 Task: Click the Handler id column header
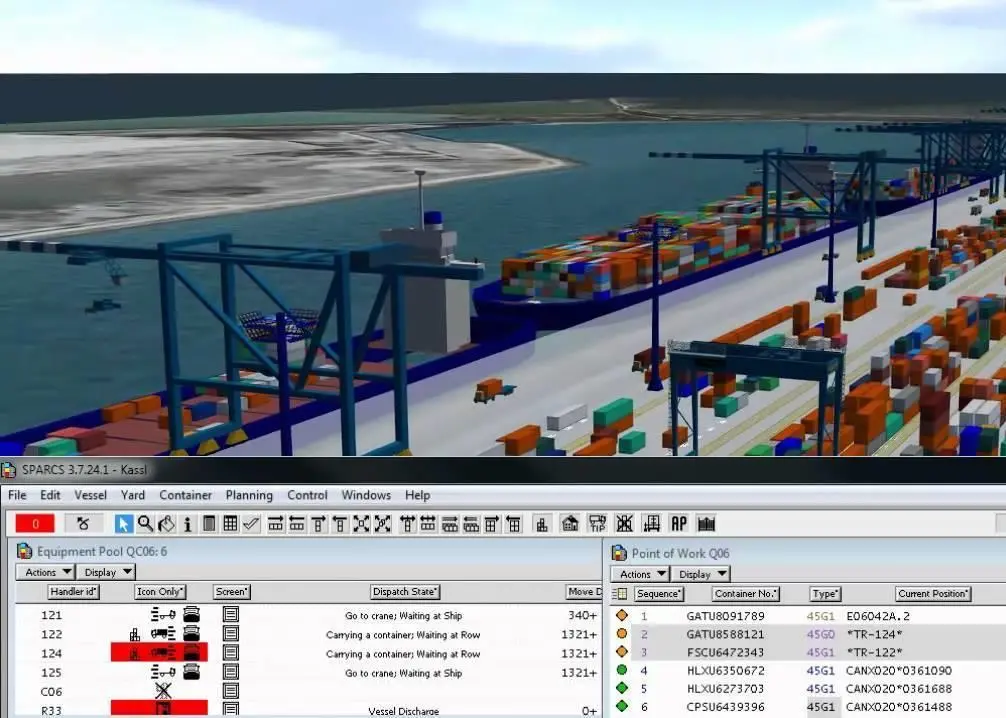[73, 592]
